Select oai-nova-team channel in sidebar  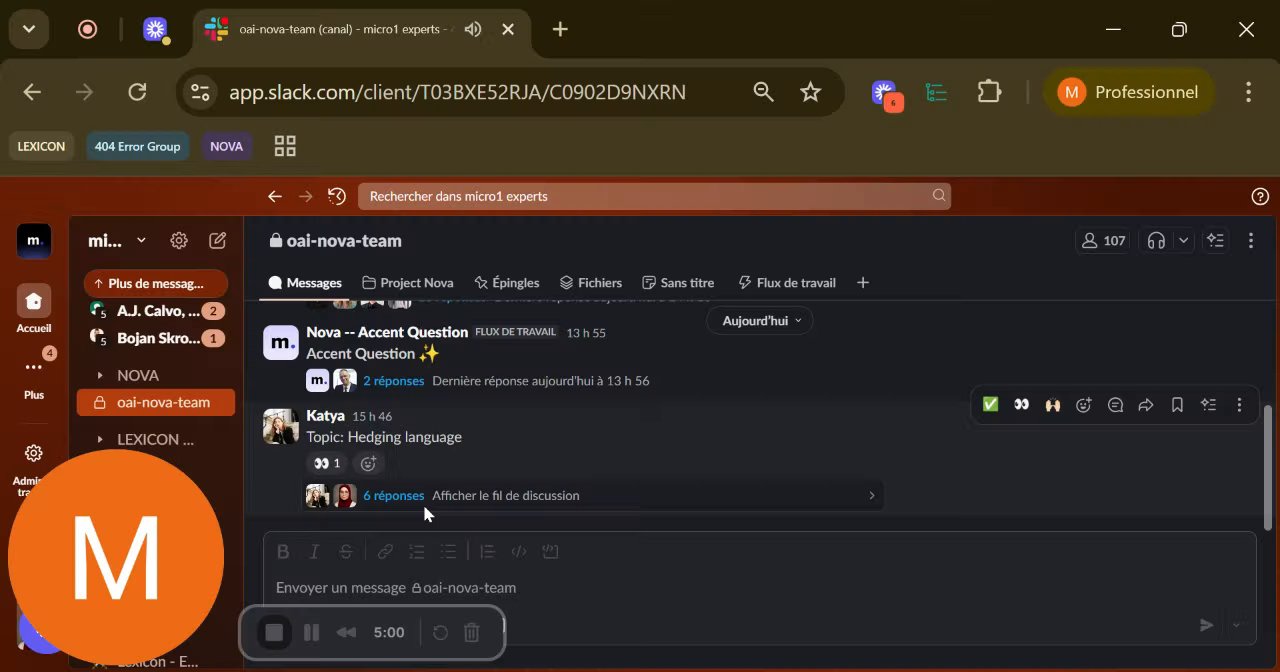pyautogui.click(x=156, y=402)
